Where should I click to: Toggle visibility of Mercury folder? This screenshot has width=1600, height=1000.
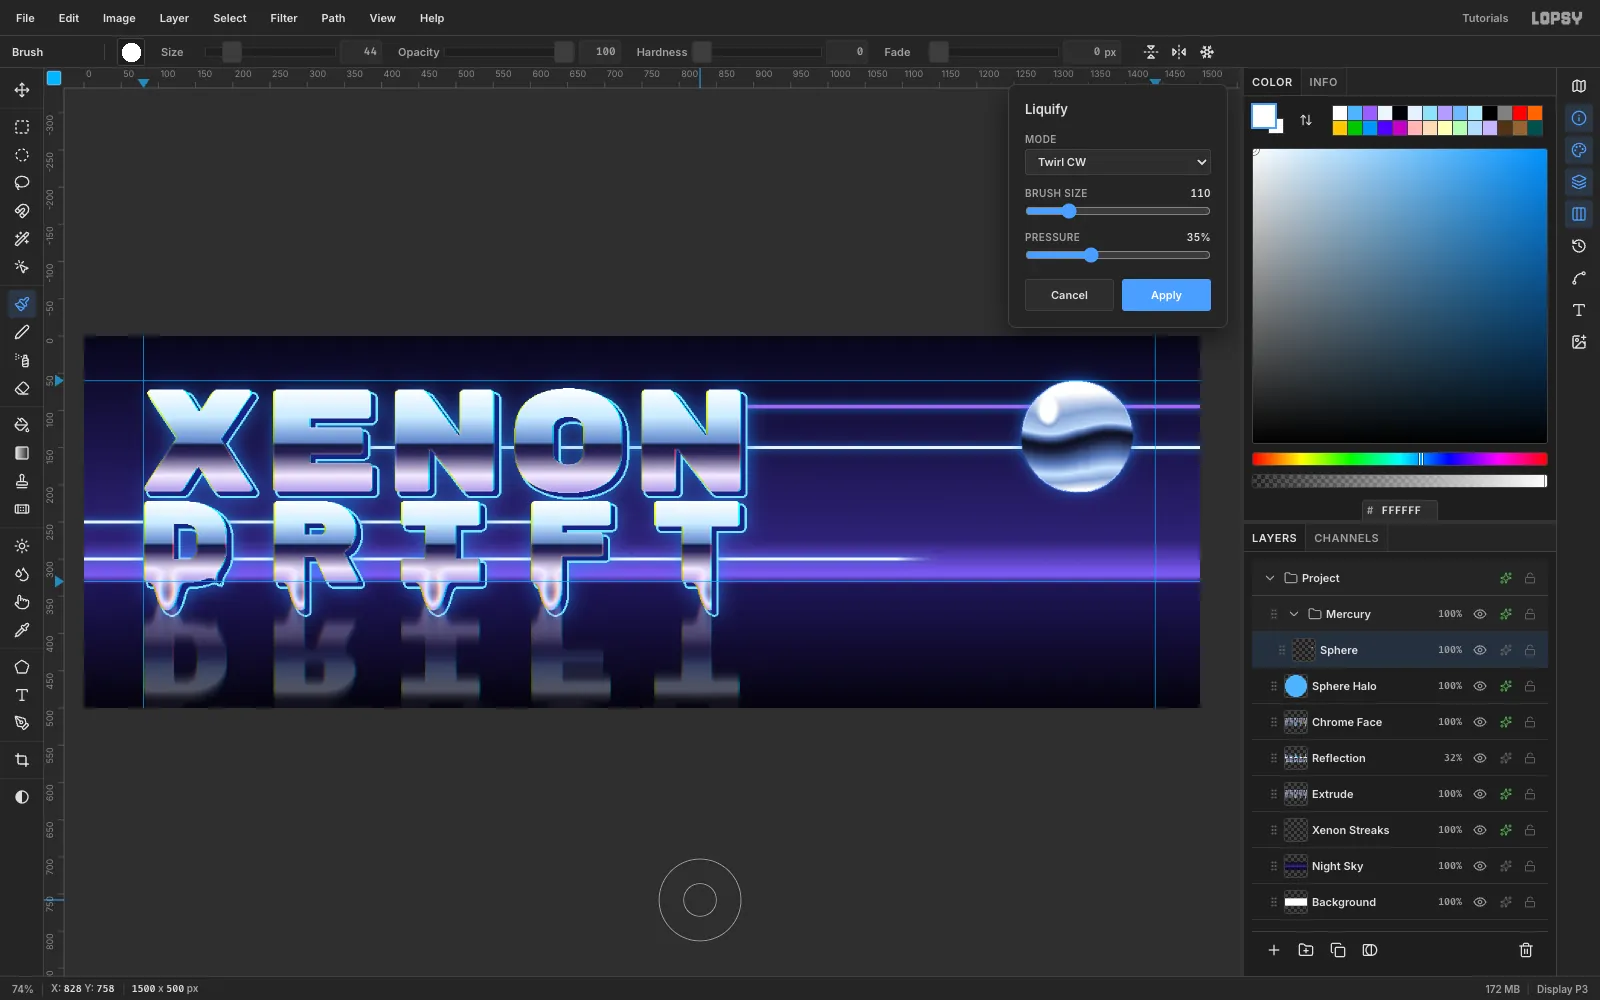[1480, 614]
